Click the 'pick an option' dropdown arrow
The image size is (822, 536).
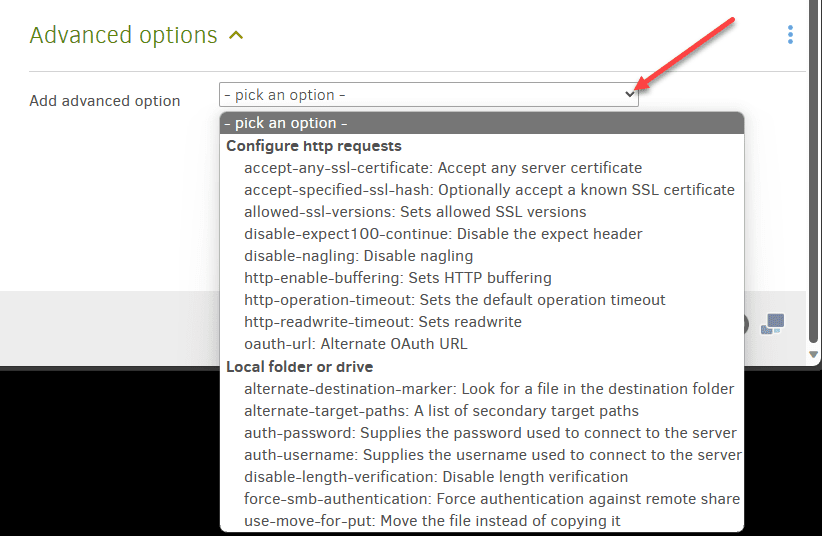(630, 94)
